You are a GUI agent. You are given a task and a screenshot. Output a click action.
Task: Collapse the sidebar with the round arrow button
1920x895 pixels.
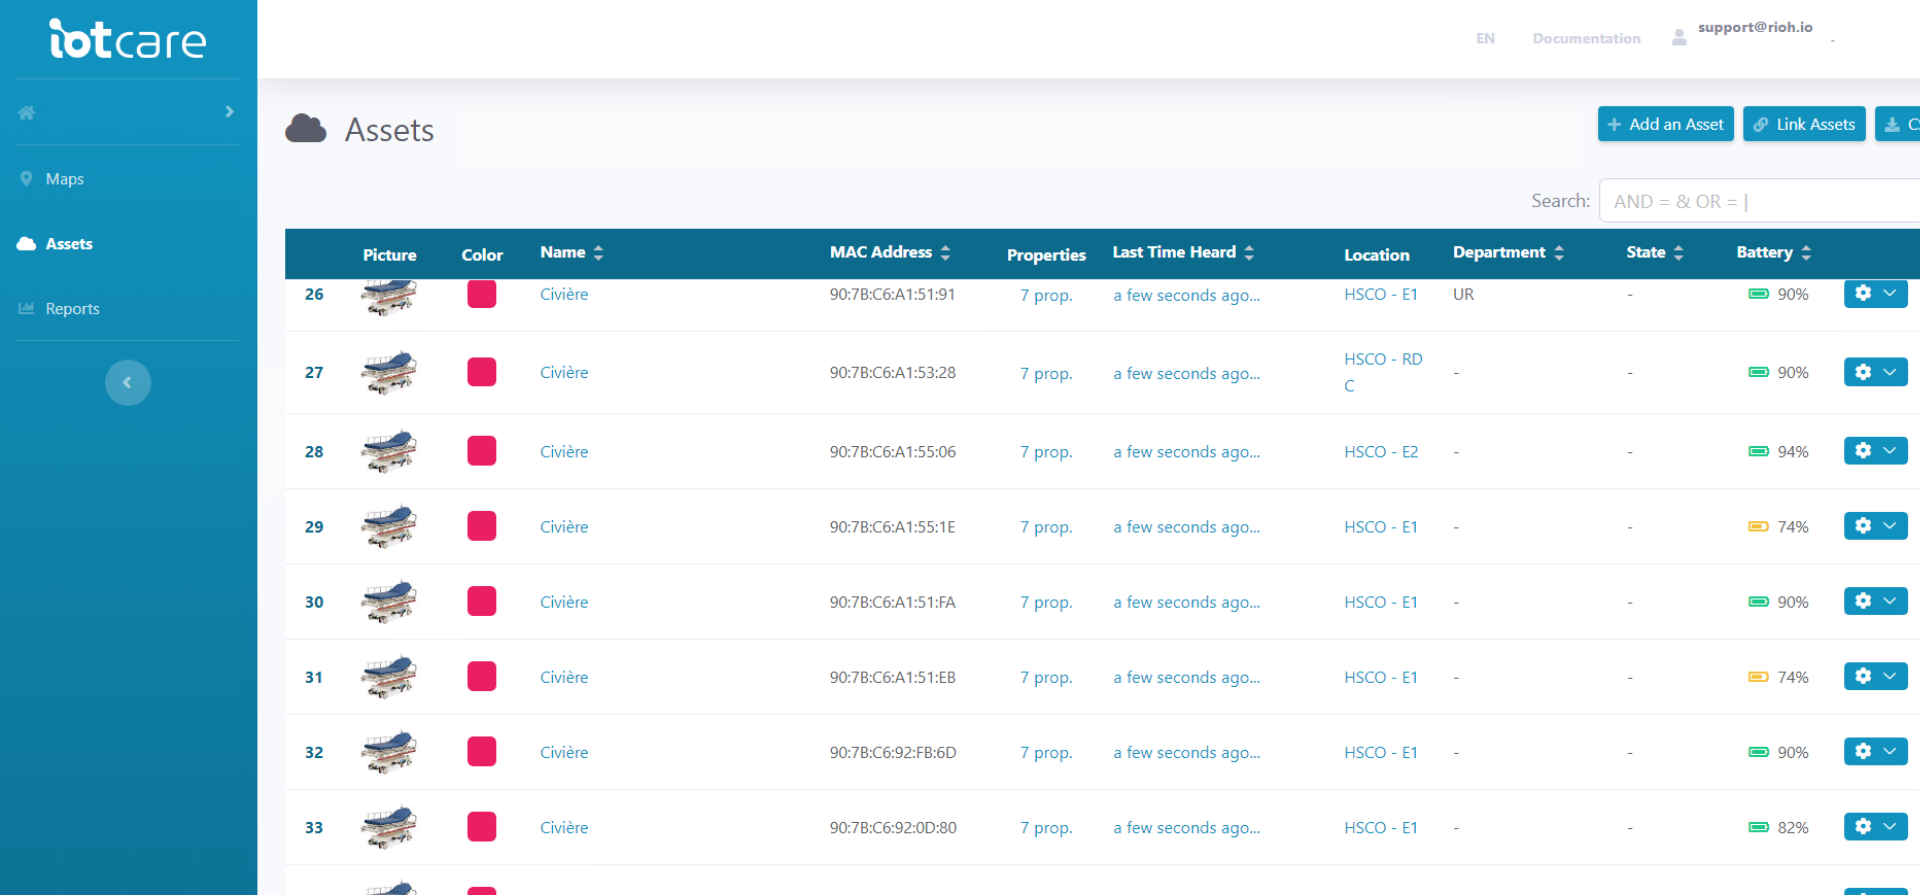pos(128,382)
